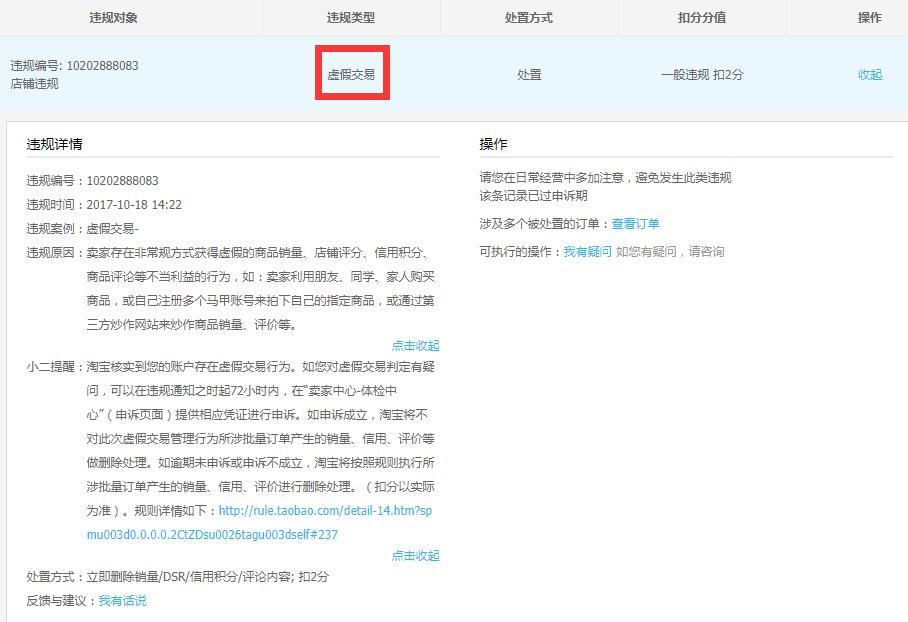908x622 pixels.
Task: Select the highlighted 虚假交易 violation type
Action: coord(350,74)
